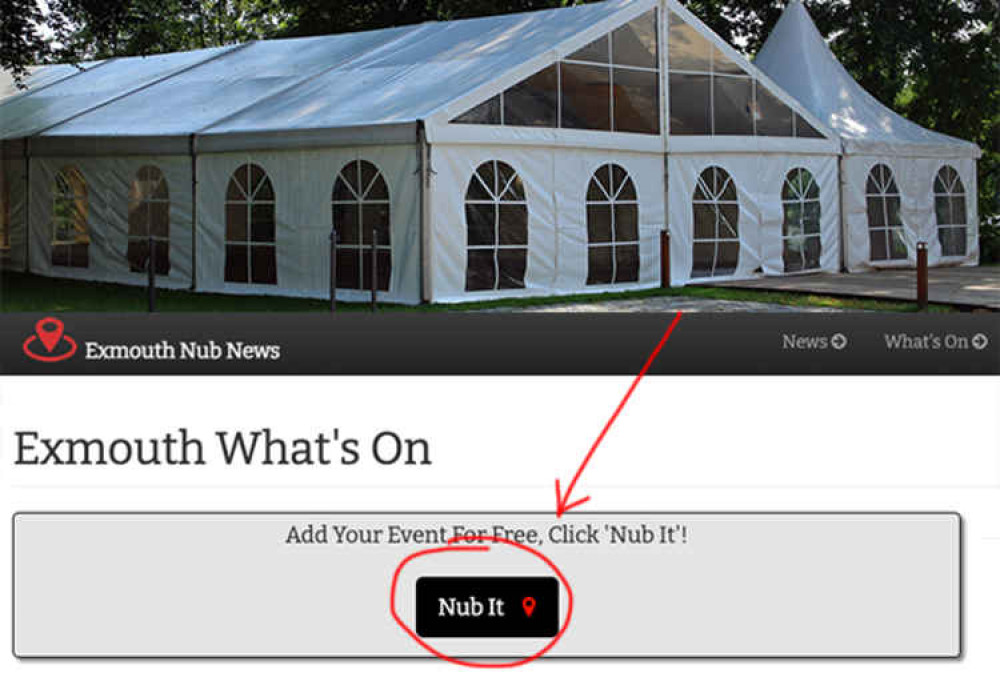
Task: Click the quoted 'Nub It' words in banner text
Action: 645,535
